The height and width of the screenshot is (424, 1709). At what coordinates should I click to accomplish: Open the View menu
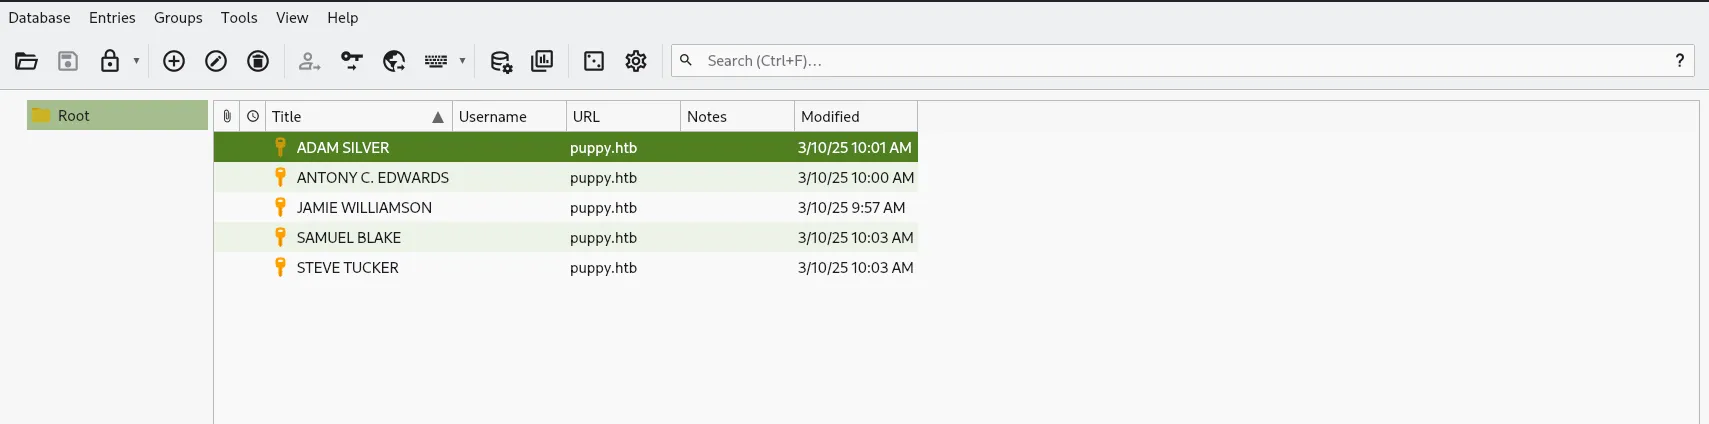click(292, 17)
